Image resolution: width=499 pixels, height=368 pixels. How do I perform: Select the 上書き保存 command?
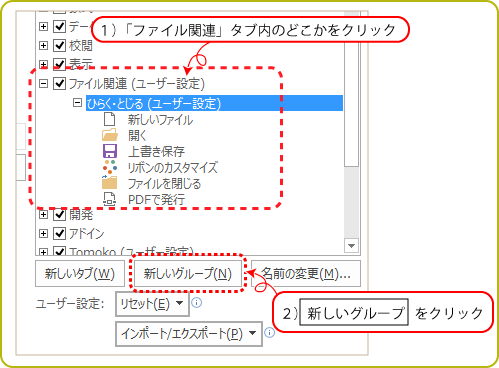pos(156,151)
